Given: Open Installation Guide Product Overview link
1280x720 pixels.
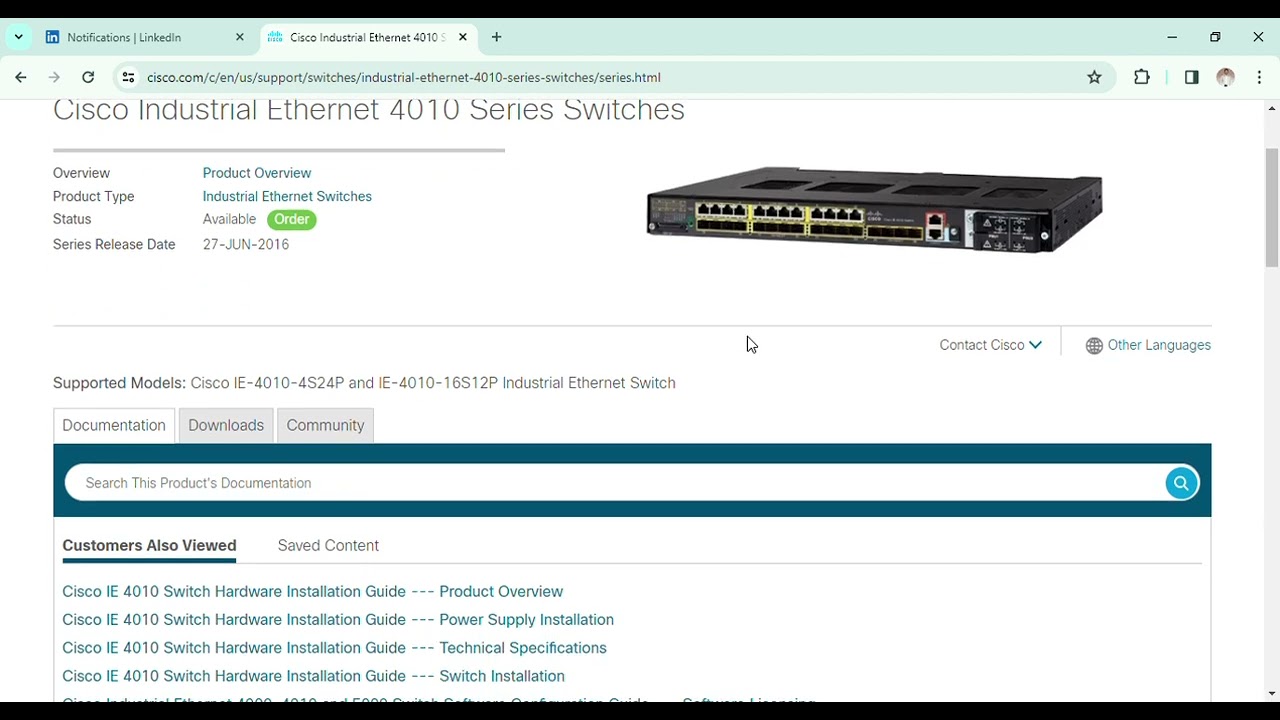Looking at the screenshot, I should coord(312,591).
